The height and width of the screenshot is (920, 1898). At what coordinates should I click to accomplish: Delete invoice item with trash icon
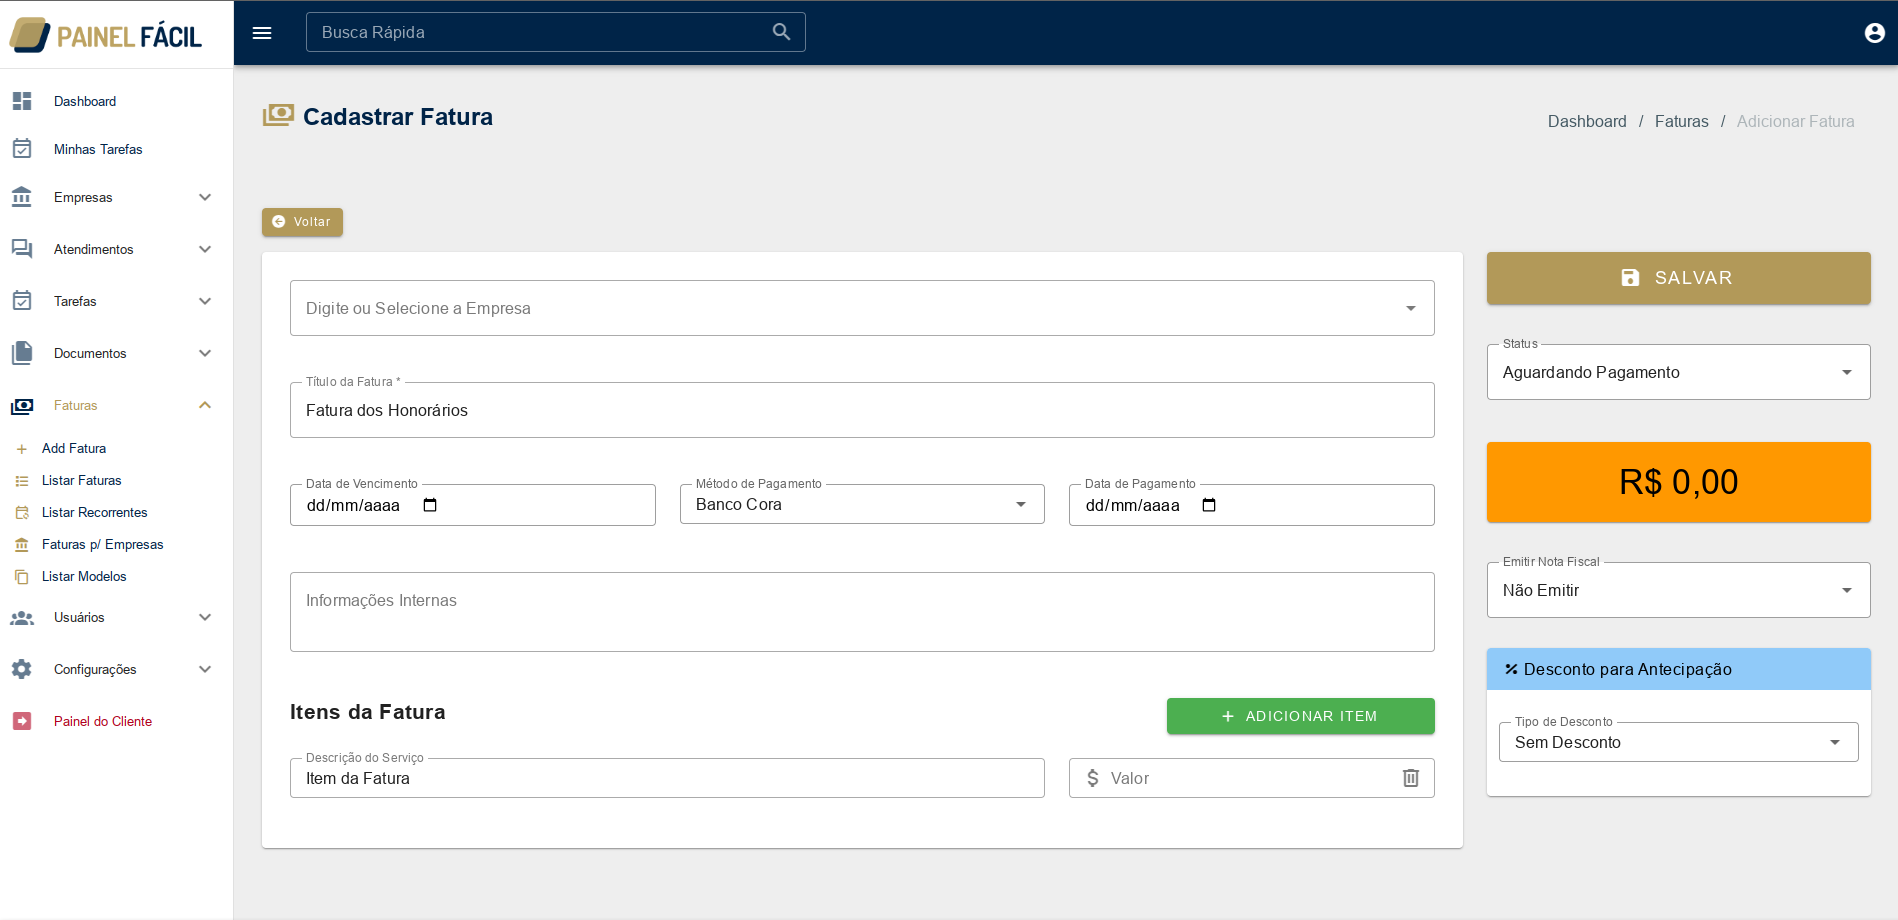pos(1411,778)
